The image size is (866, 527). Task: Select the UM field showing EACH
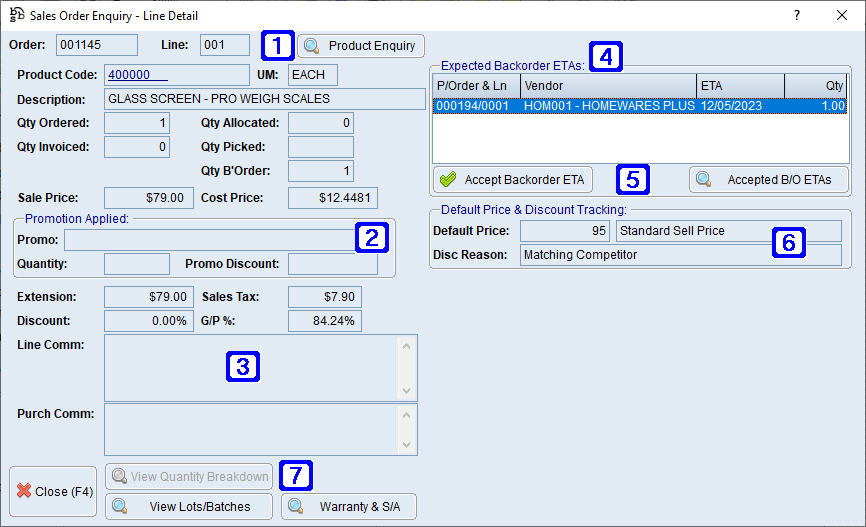313,75
